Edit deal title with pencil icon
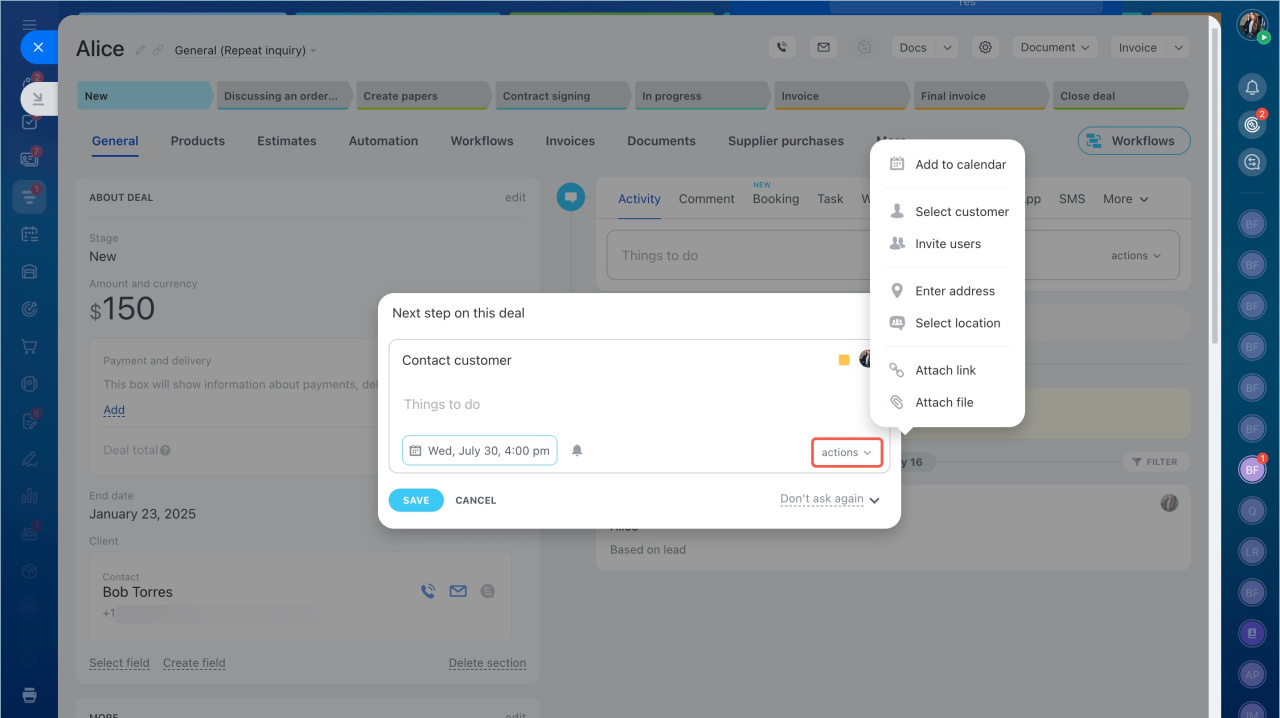This screenshot has width=1280, height=718. click(141, 50)
